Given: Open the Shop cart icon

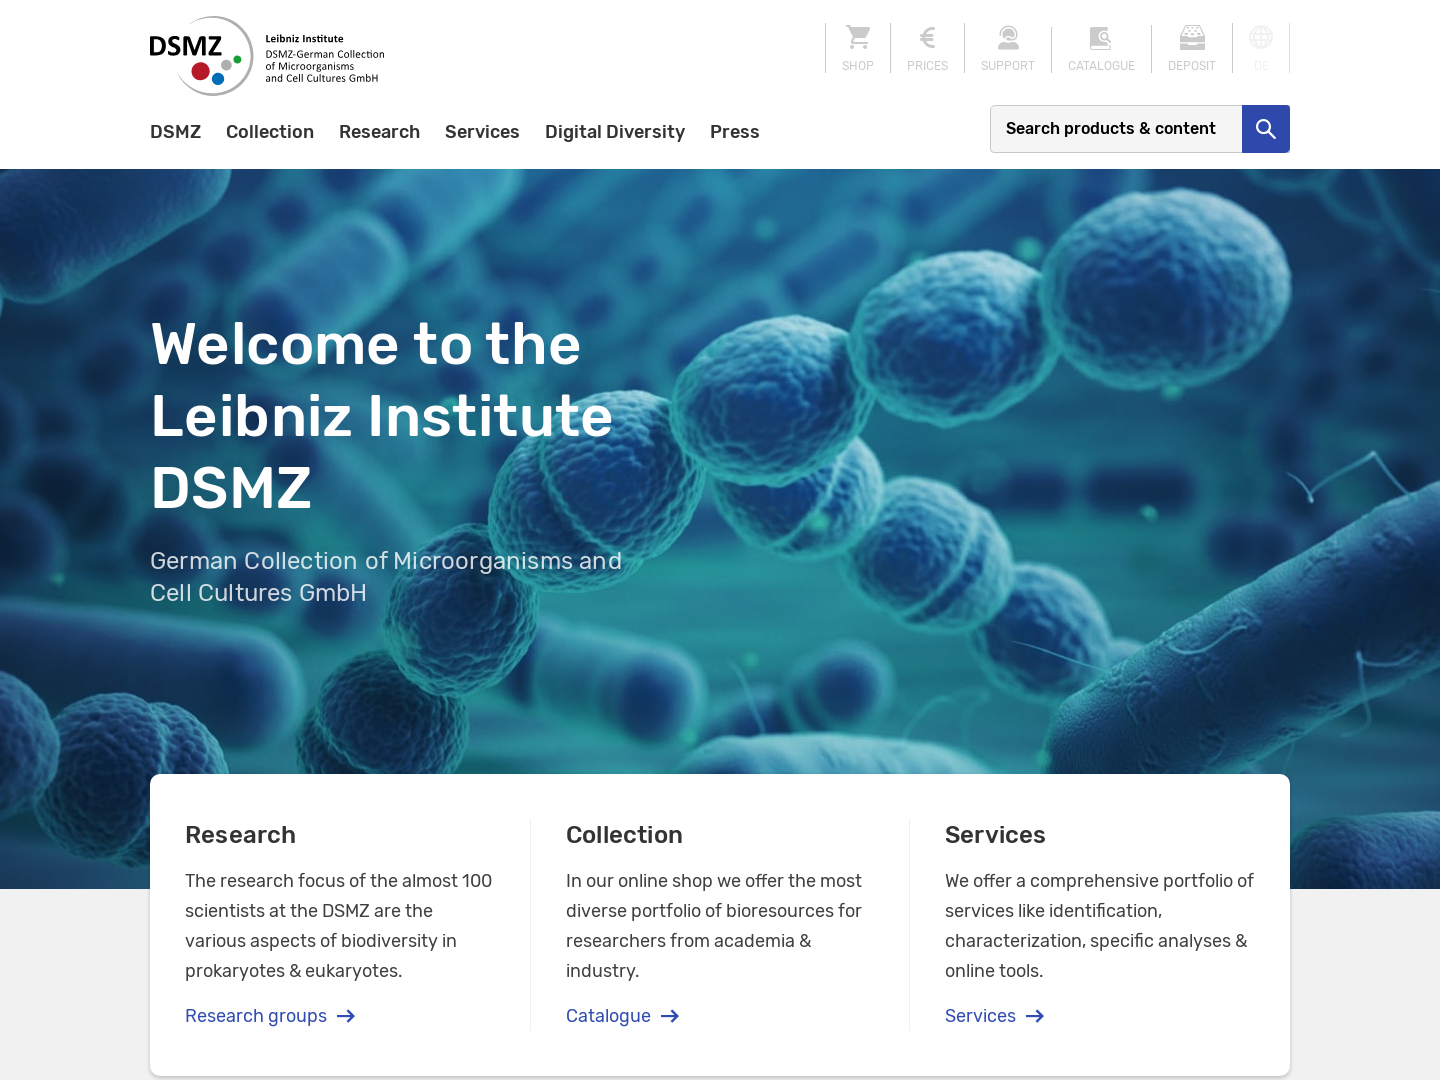Looking at the screenshot, I should tap(858, 38).
